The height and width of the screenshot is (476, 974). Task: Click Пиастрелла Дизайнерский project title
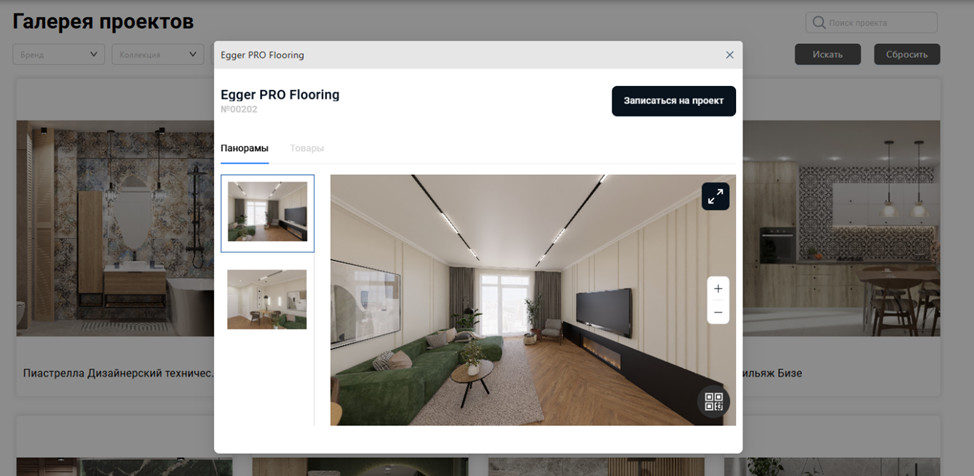point(118,373)
